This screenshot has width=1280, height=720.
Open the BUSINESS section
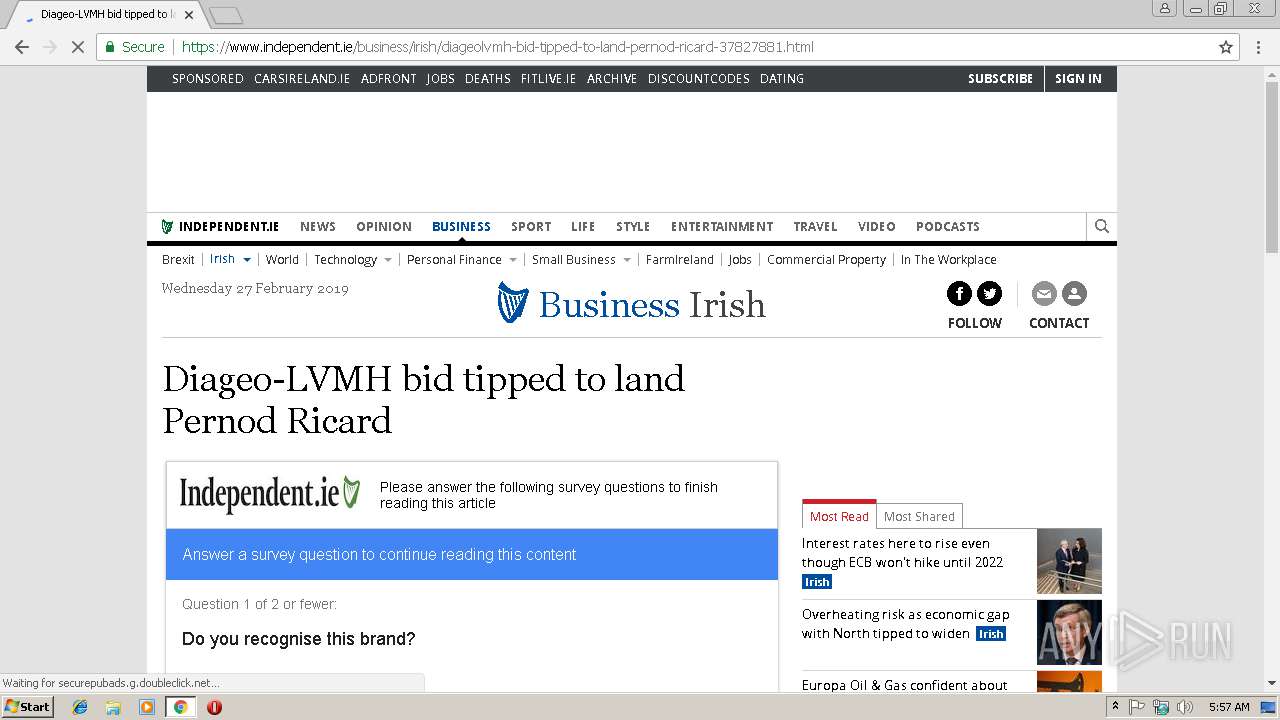pos(461,226)
